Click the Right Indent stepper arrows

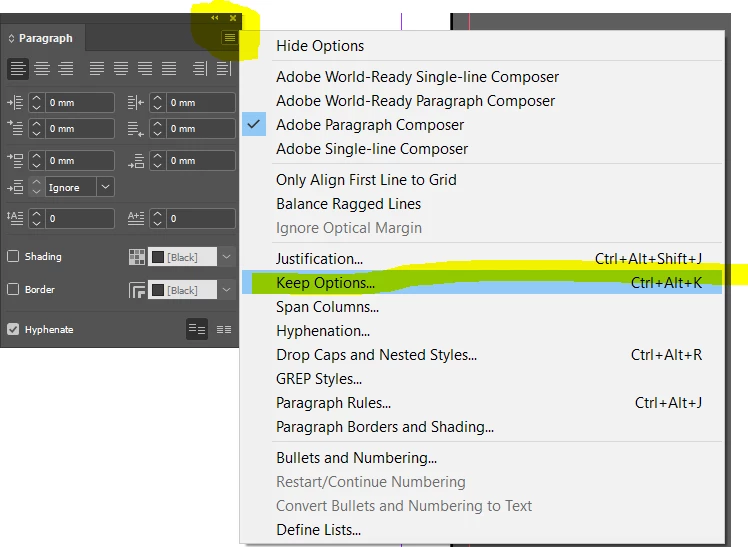[157, 103]
